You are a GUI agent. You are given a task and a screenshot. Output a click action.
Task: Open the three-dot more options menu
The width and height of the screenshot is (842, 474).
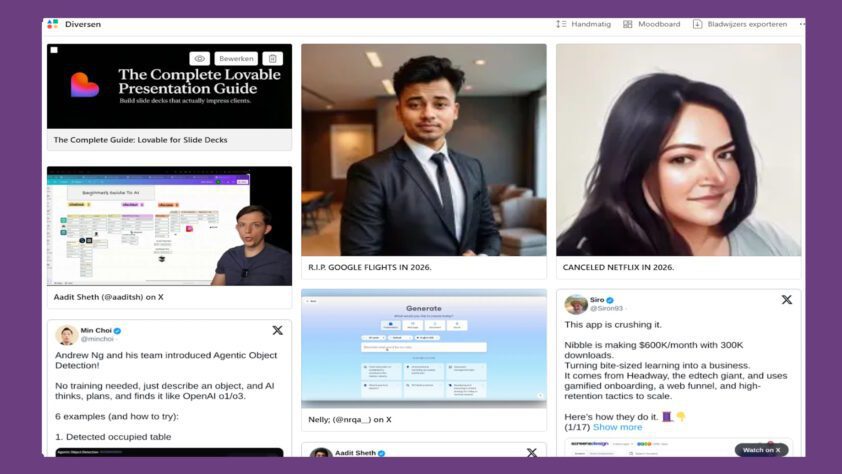[x=802, y=24]
